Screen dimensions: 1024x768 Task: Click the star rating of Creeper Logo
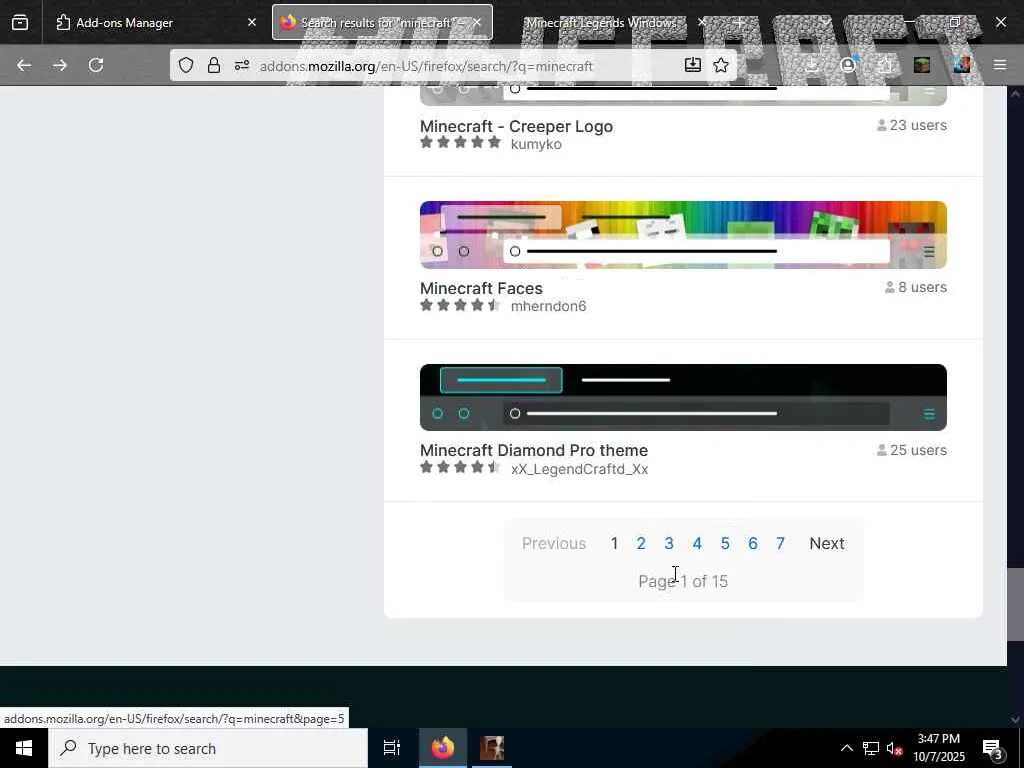coord(460,142)
